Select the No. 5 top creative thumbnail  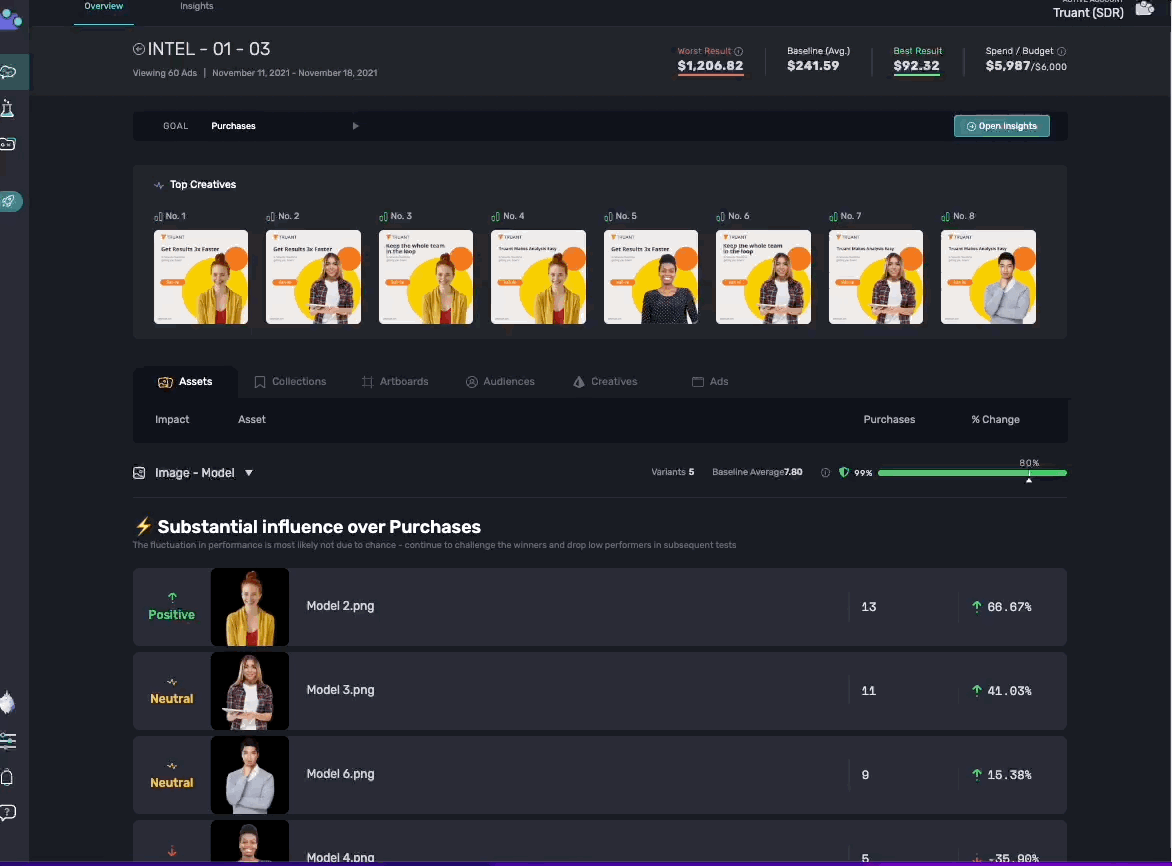point(651,277)
